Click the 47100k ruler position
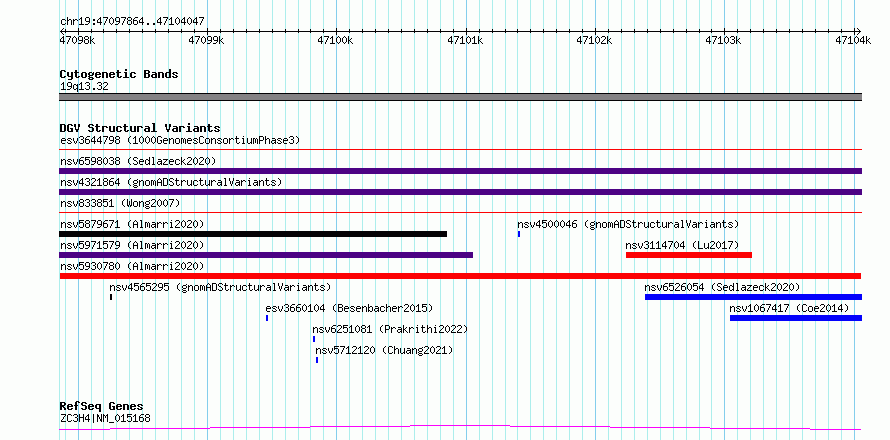Viewport: 890px width, 440px height. tap(335, 40)
